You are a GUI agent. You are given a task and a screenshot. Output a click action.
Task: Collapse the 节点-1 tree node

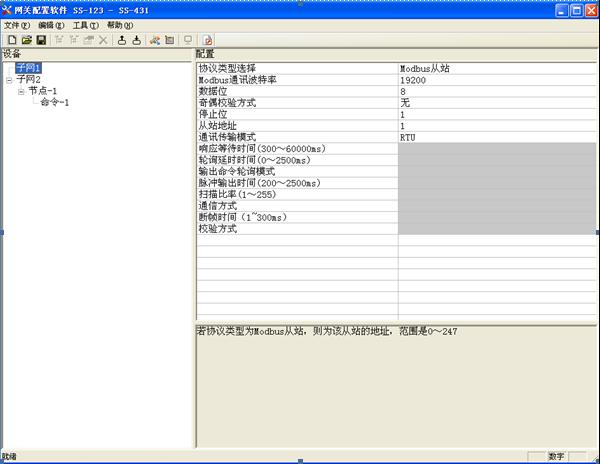(21, 91)
